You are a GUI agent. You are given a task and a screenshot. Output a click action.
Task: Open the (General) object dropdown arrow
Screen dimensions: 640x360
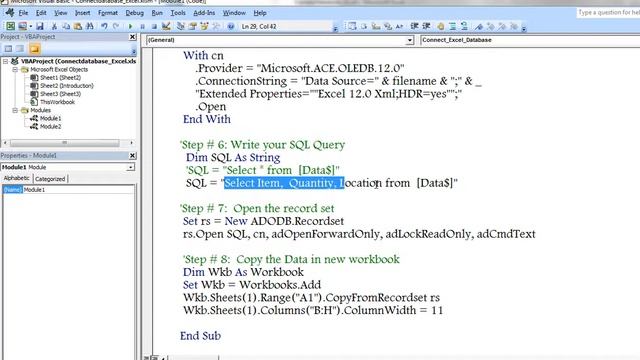pos(409,40)
